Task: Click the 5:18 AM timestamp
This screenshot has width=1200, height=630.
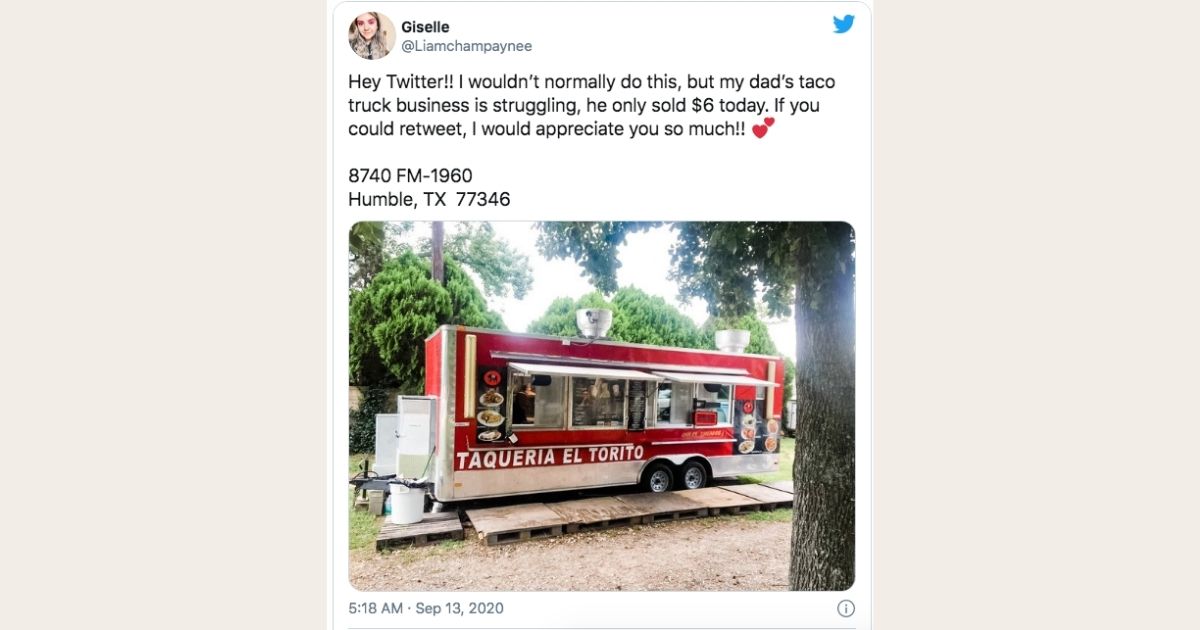Action: tap(376, 608)
